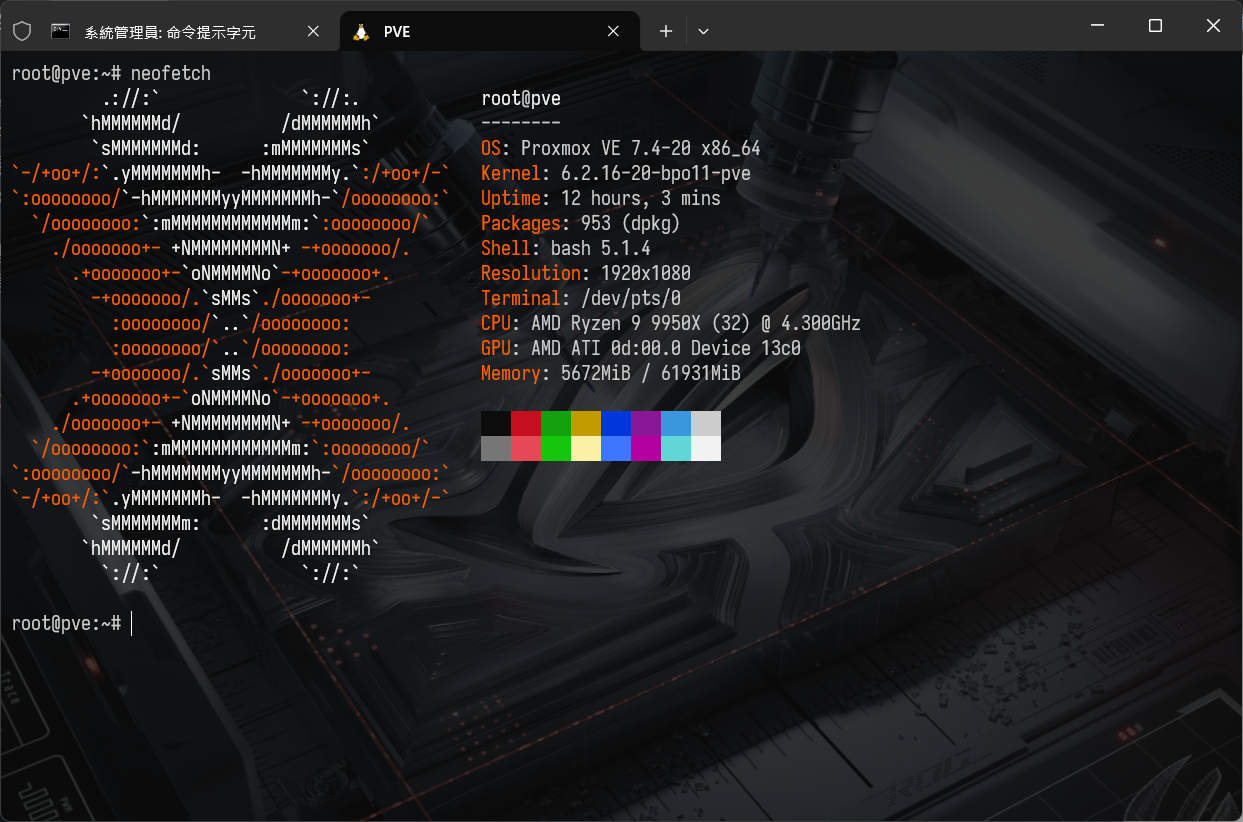Minimize the terminal window

coord(1096,26)
